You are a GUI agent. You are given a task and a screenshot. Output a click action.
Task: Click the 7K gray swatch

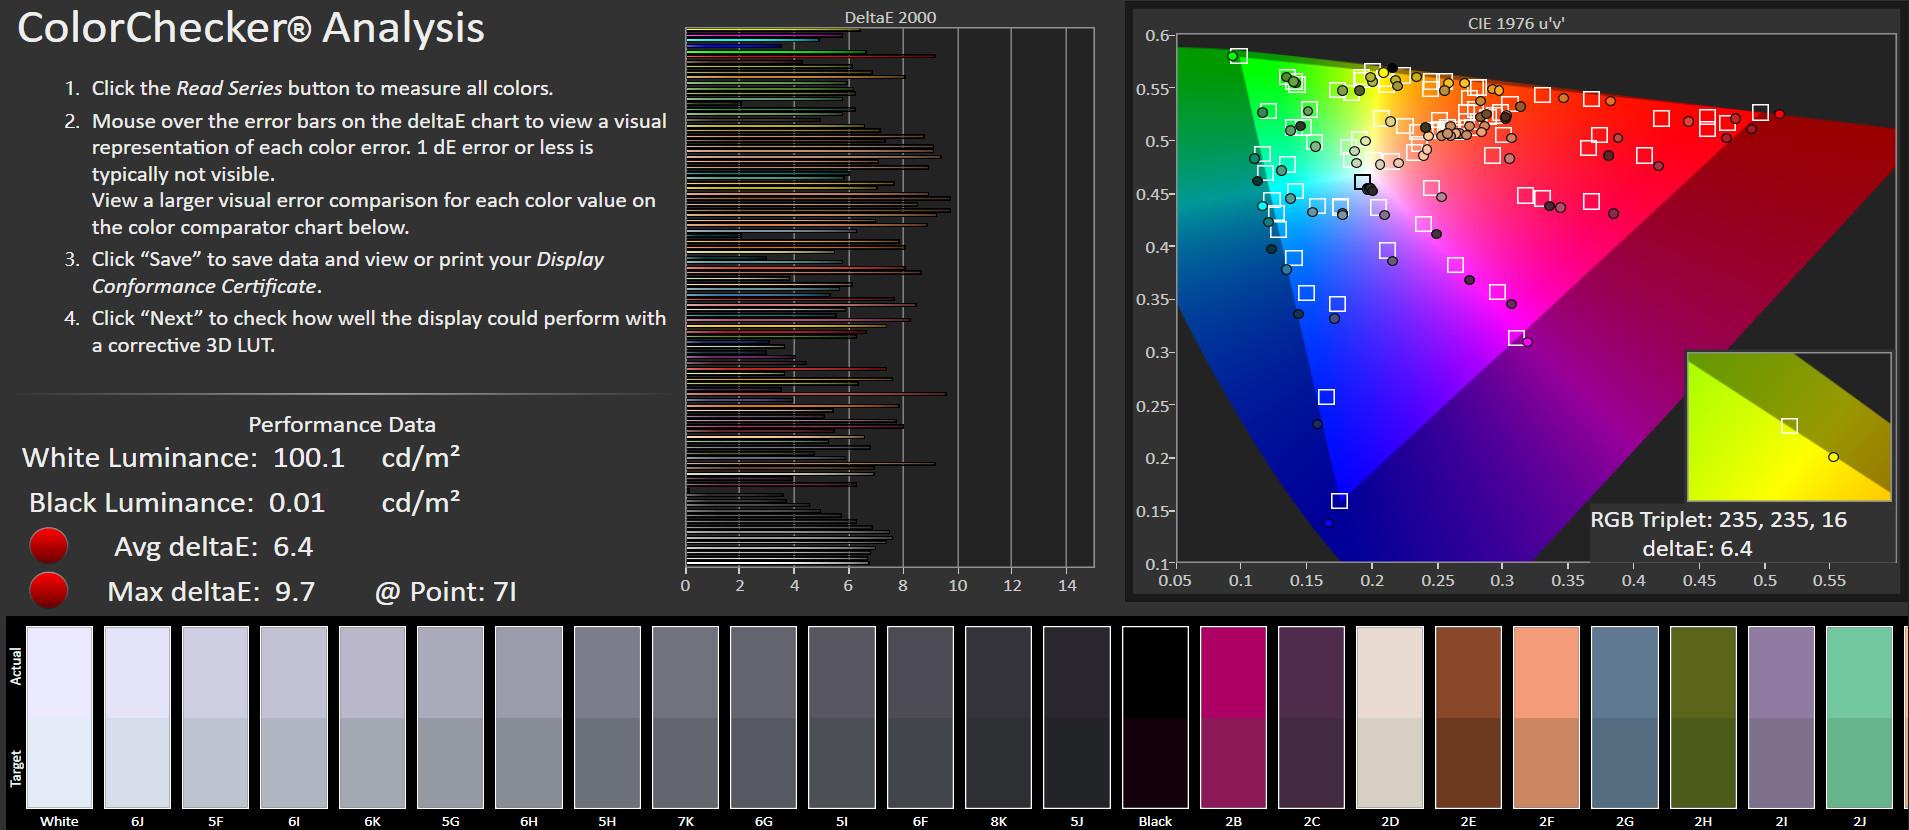tap(685, 717)
